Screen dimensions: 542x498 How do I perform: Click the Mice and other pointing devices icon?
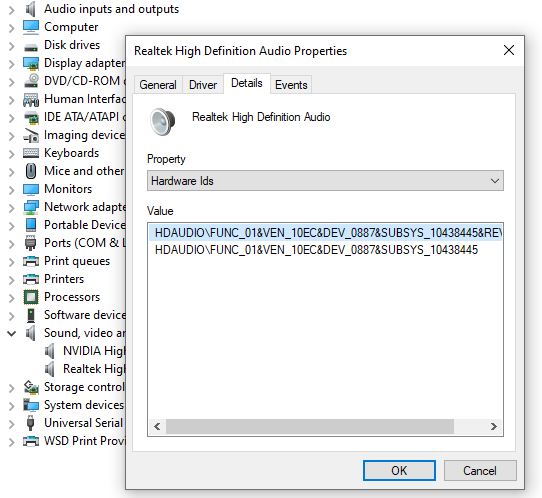click(31, 171)
